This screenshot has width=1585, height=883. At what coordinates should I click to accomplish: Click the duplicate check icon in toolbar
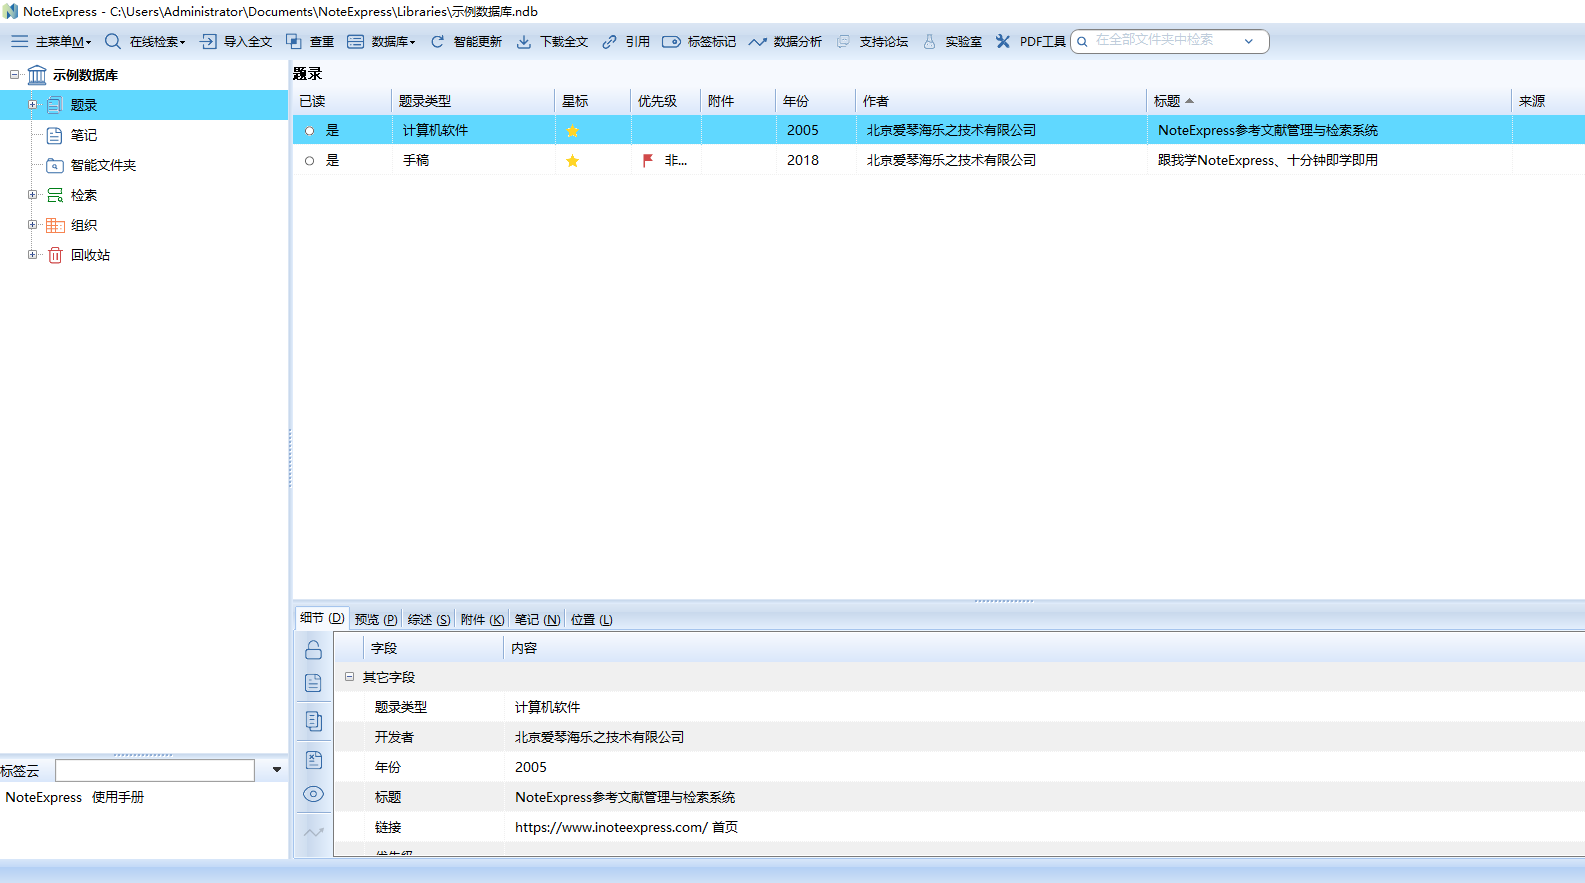pyautogui.click(x=294, y=41)
